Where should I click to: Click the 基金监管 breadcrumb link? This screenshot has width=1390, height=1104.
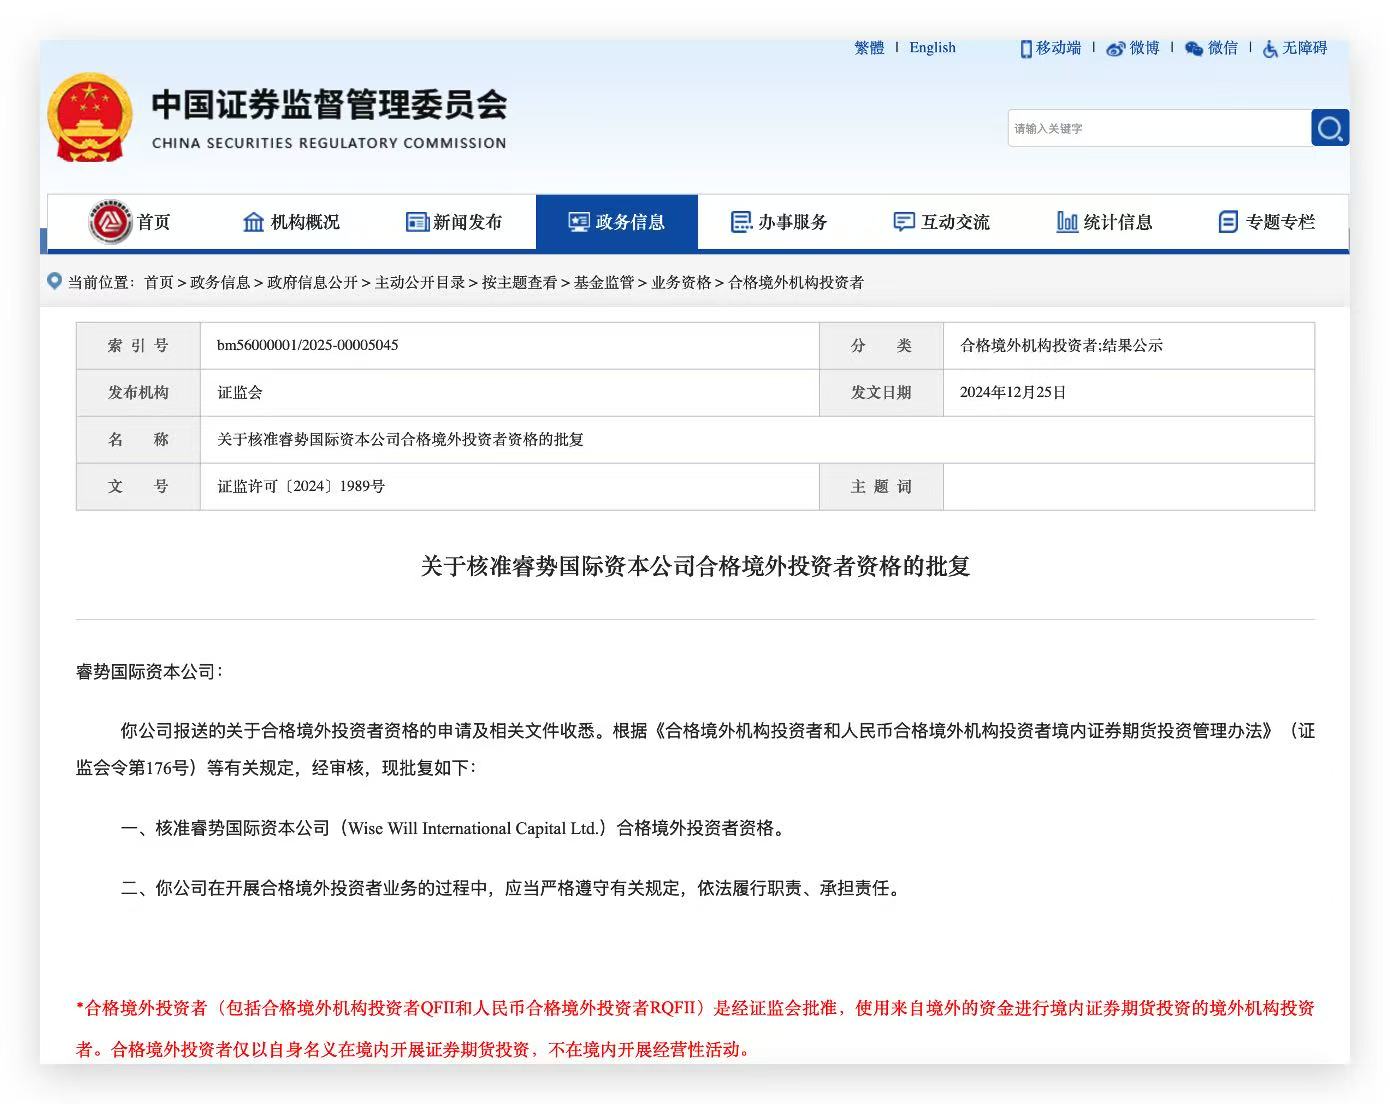point(604,283)
